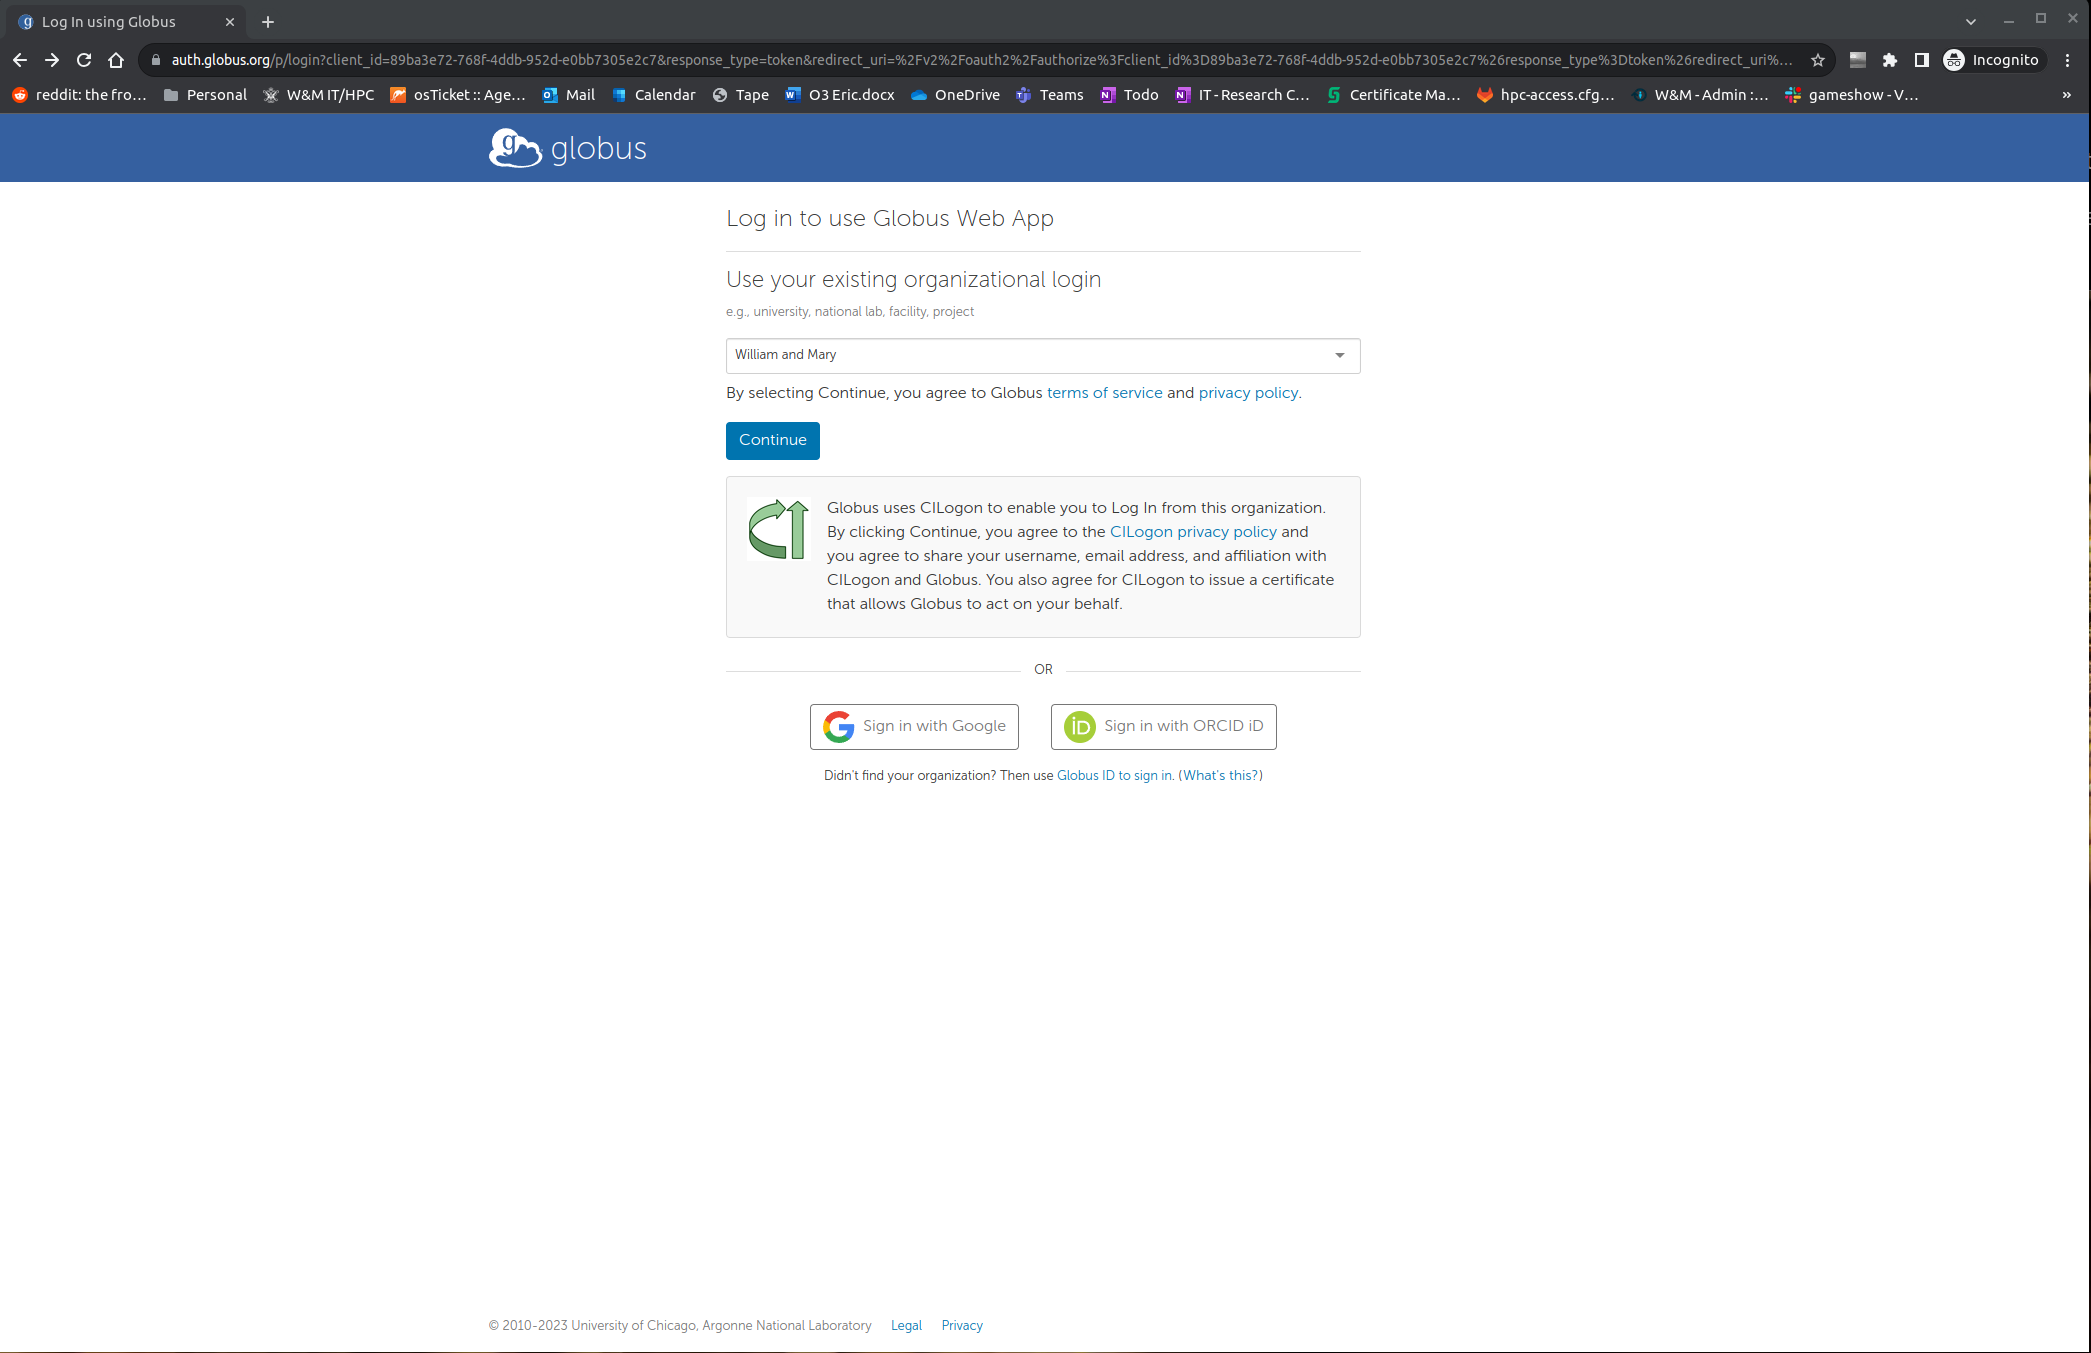Open a new browser tab
The image size is (2091, 1353).
[x=268, y=22]
